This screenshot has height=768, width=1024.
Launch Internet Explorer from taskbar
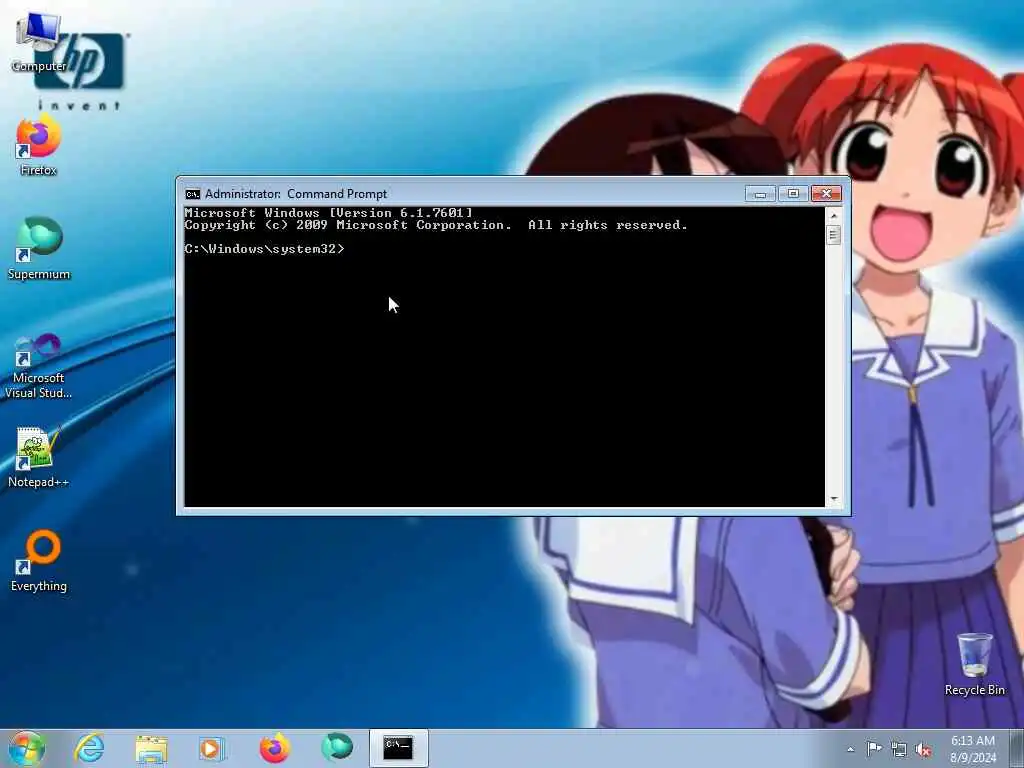click(89, 748)
